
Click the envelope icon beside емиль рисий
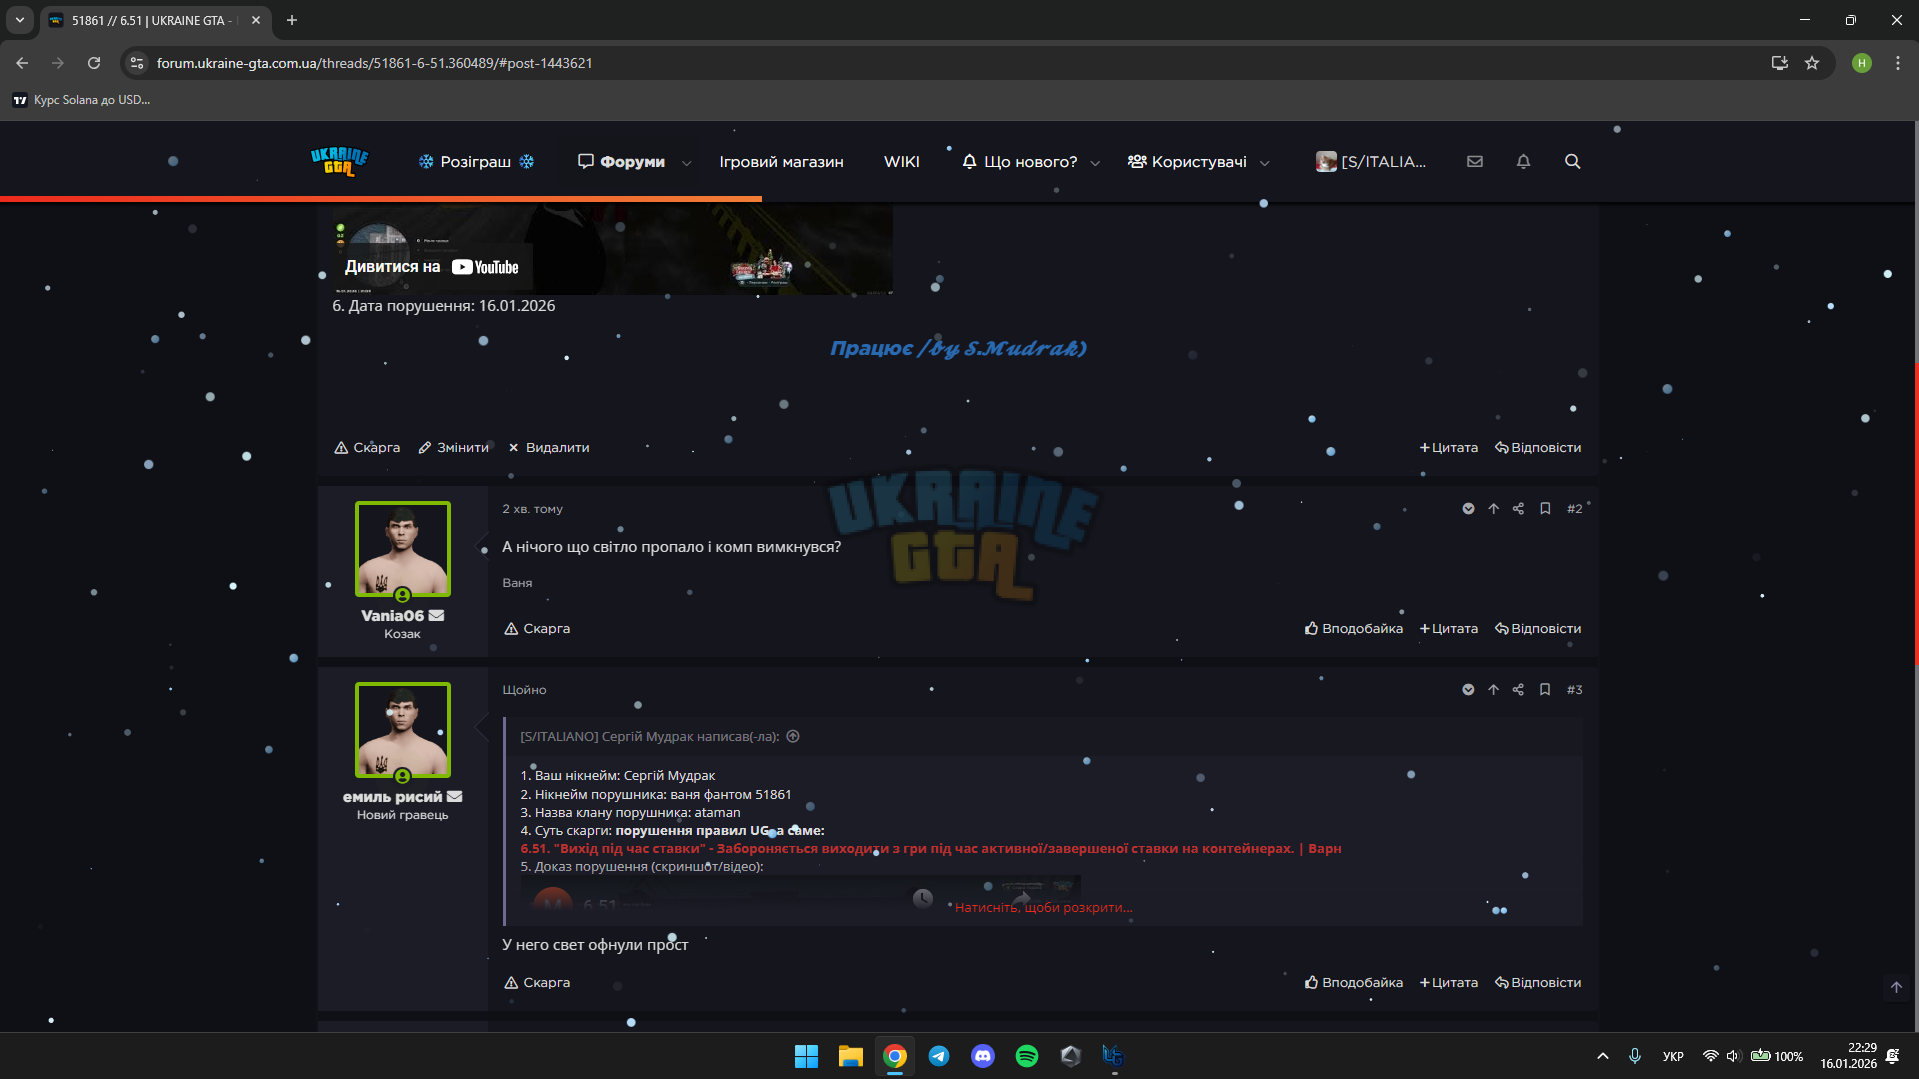pos(455,797)
